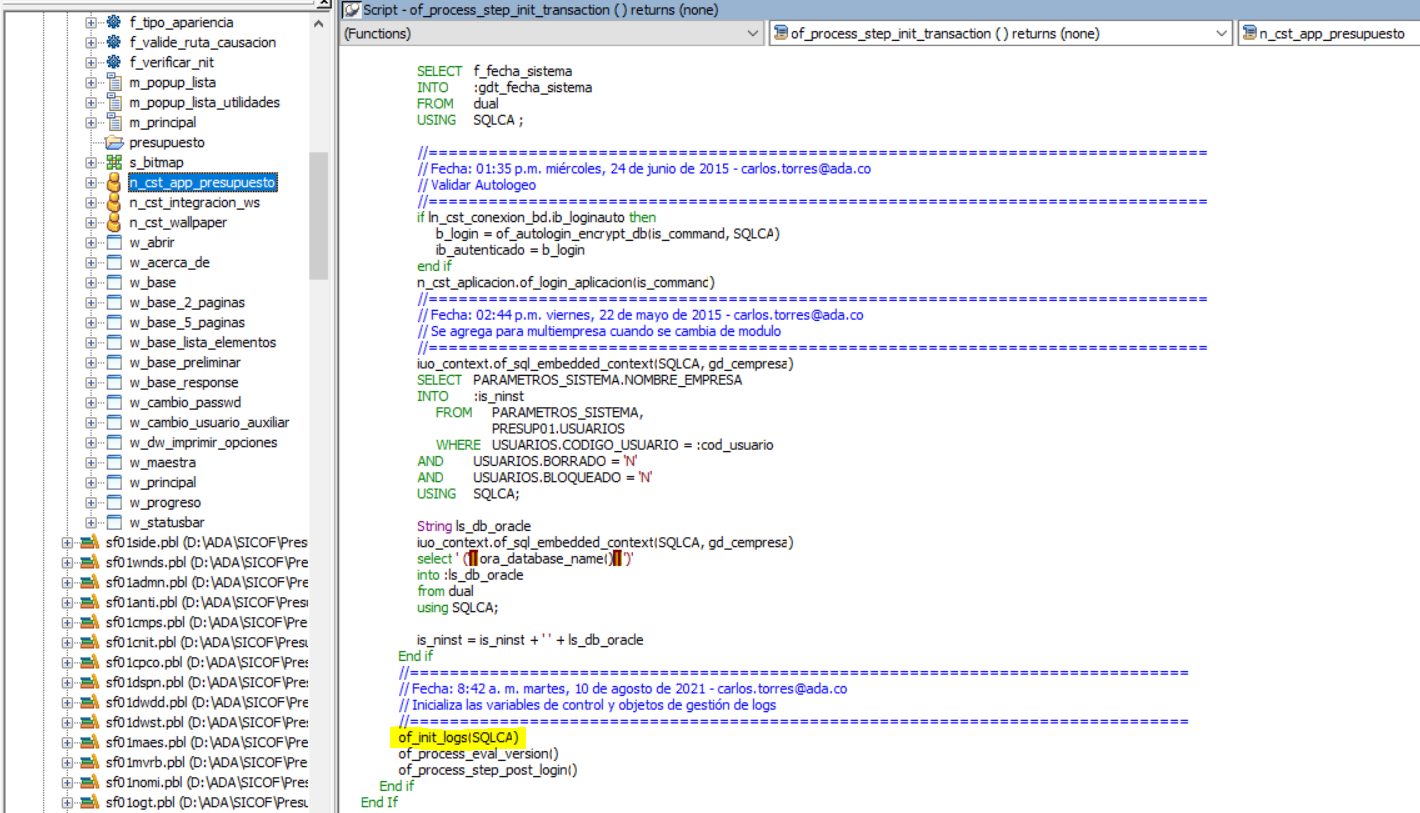Open the n_cst_app_presupuesto object dropdown

click(x=1330, y=34)
